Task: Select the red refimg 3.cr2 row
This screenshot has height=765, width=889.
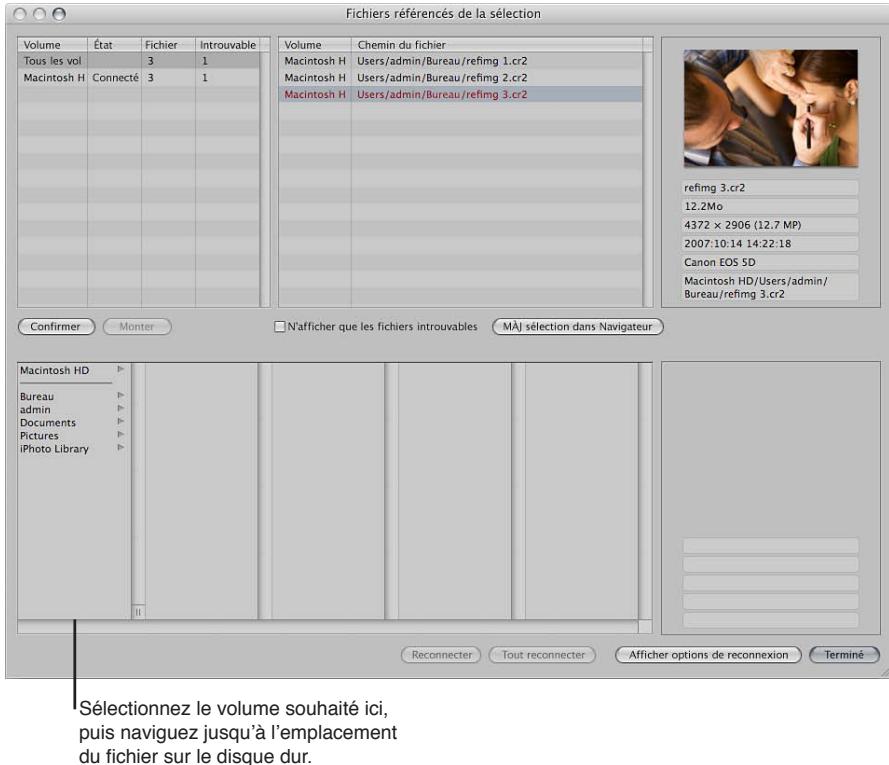Action: [x=461, y=95]
